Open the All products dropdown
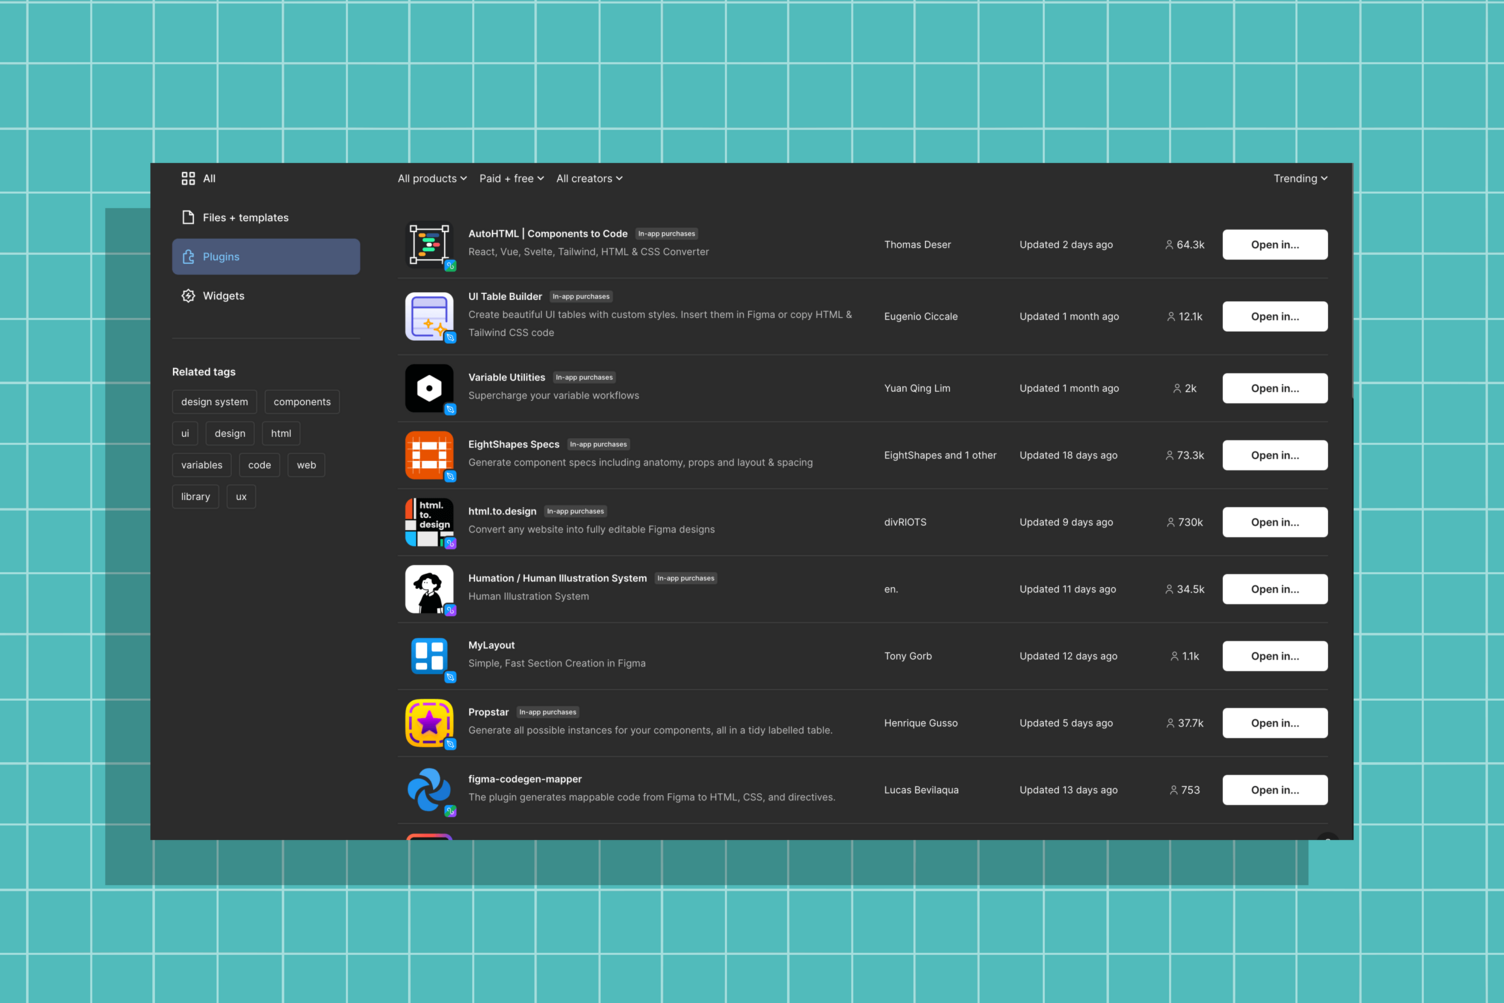The image size is (1504, 1003). (x=431, y=178)
